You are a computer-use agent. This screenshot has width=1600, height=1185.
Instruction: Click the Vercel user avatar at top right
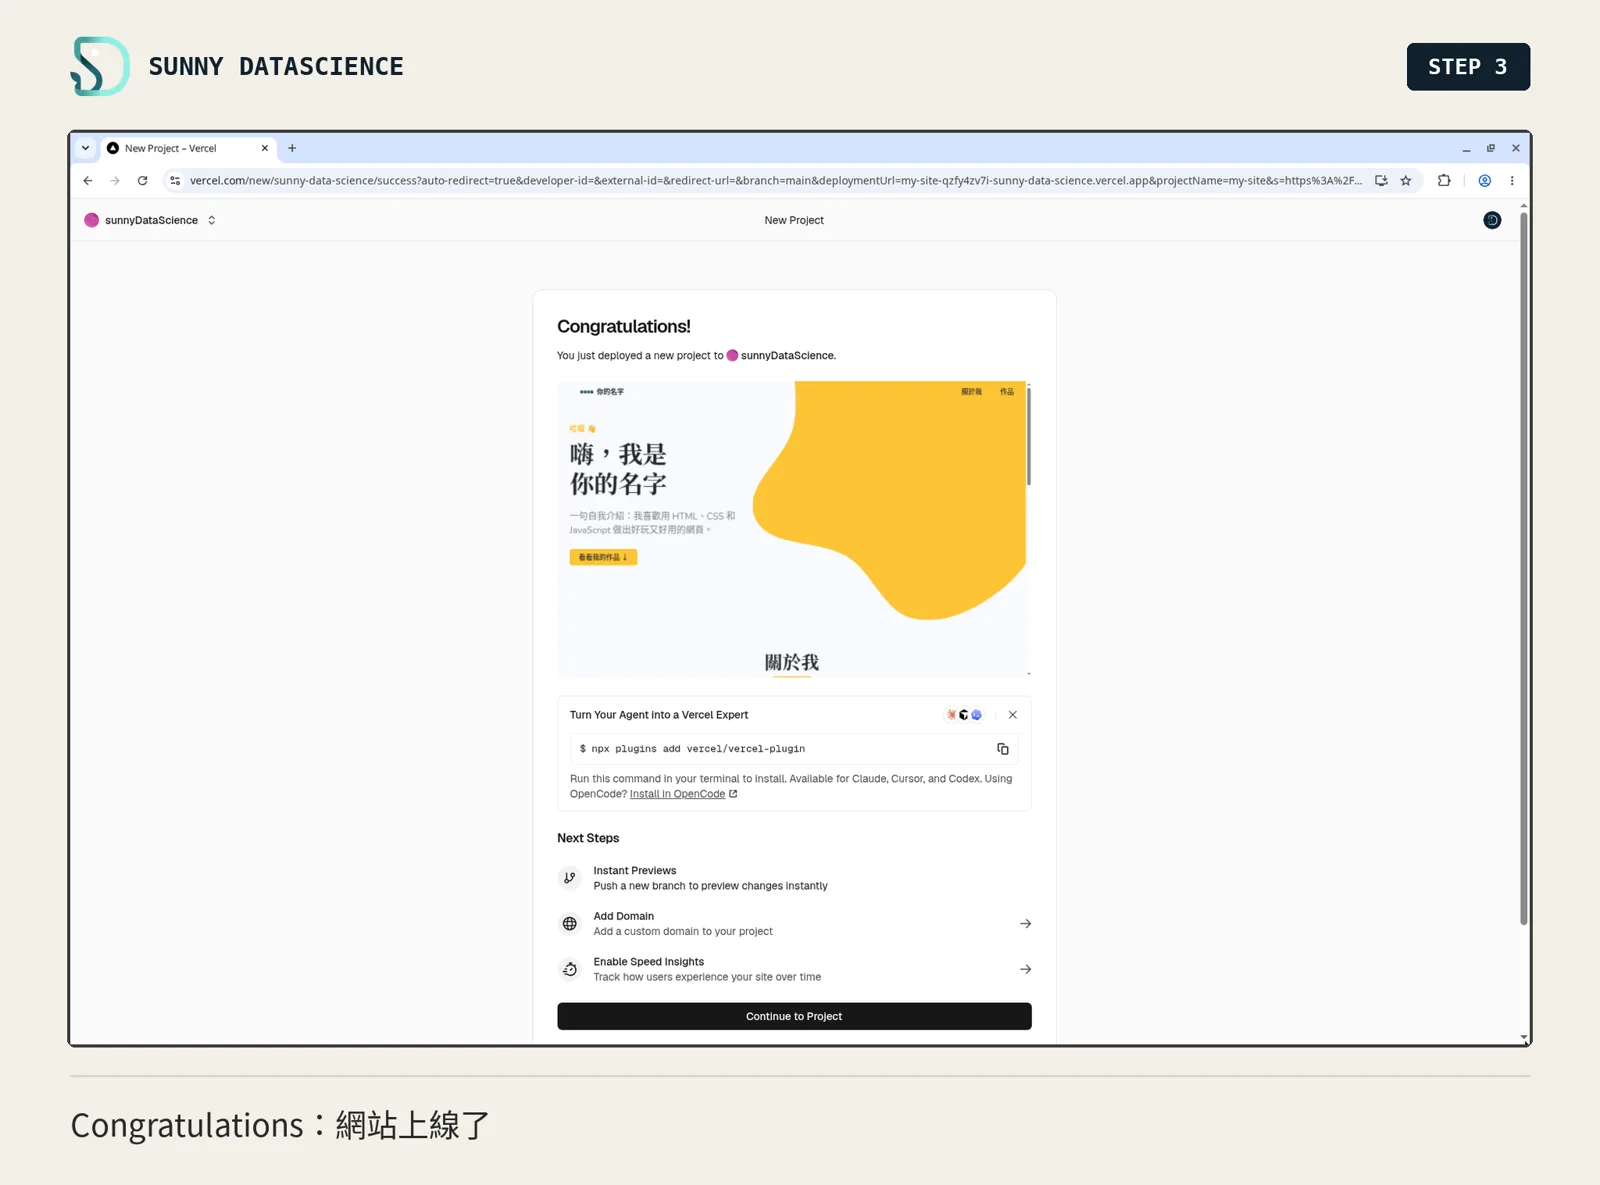point(1492,220)
